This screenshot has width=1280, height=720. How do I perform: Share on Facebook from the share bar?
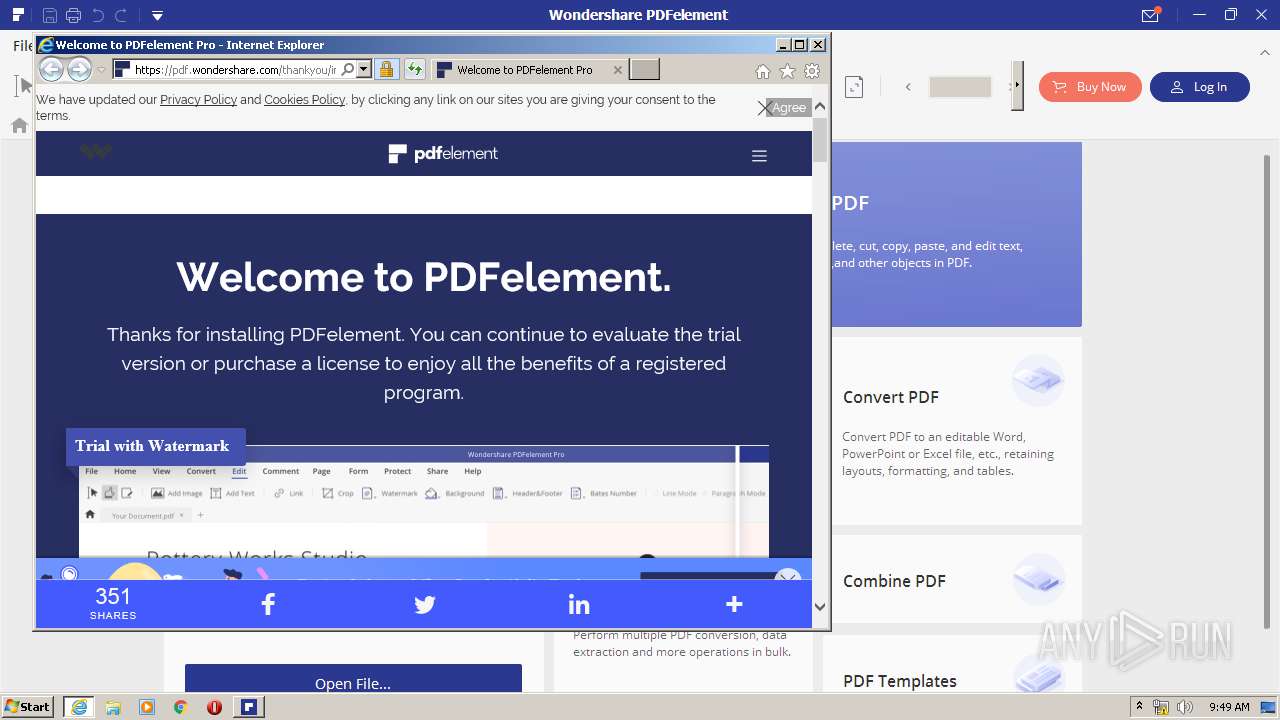pyautogui.click(x=268, y=604)
